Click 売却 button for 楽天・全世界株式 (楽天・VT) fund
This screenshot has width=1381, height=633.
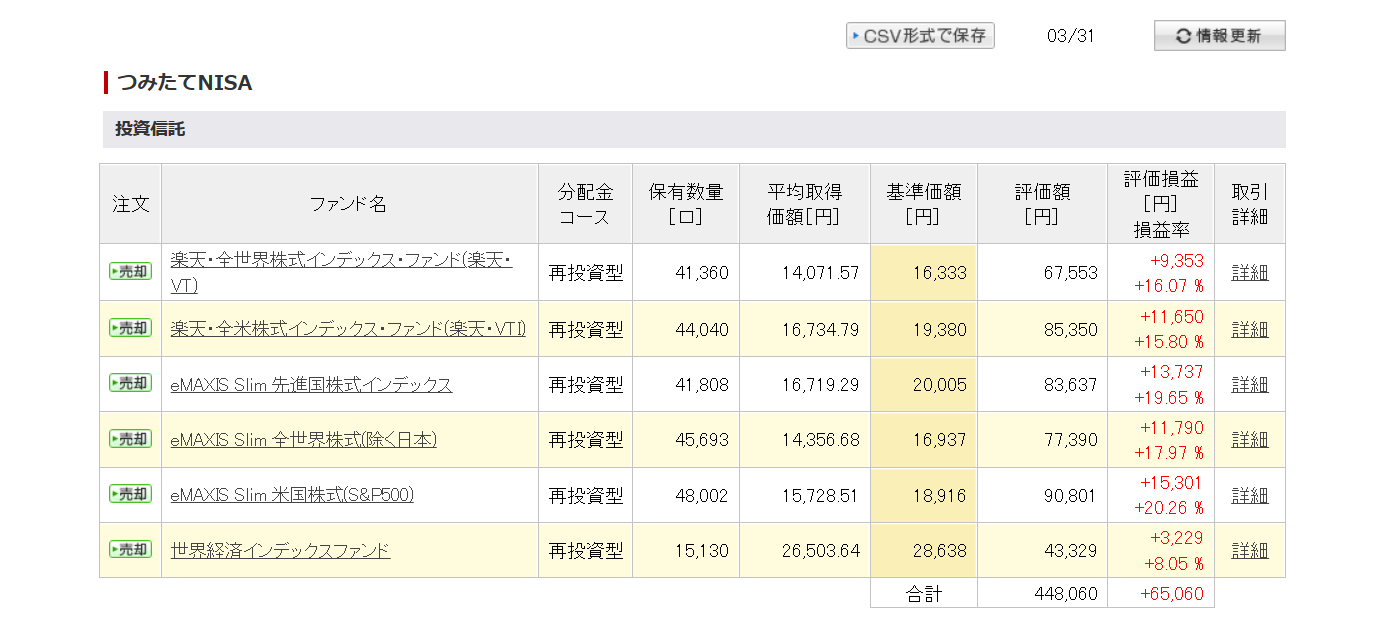(x=130, y=271)
